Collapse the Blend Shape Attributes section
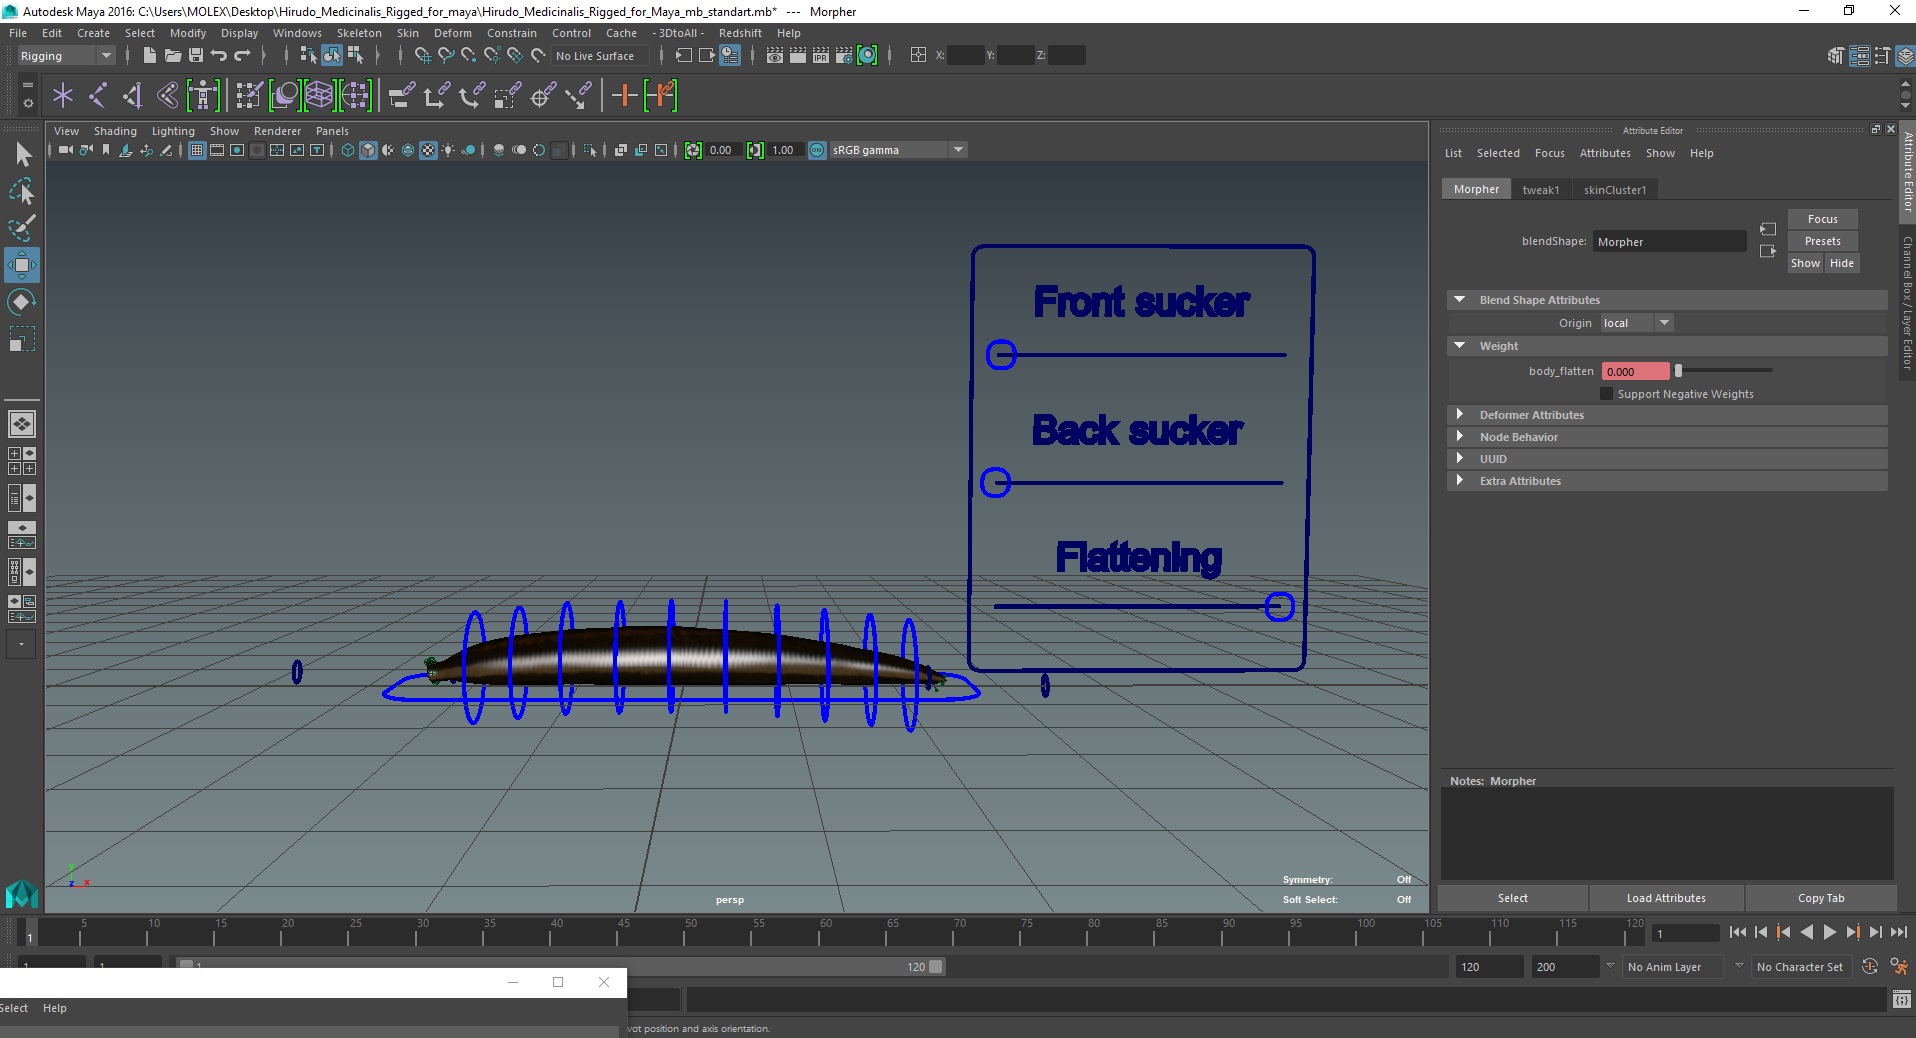This screenshot has height=1038, width=1916. click(1460, 300)
